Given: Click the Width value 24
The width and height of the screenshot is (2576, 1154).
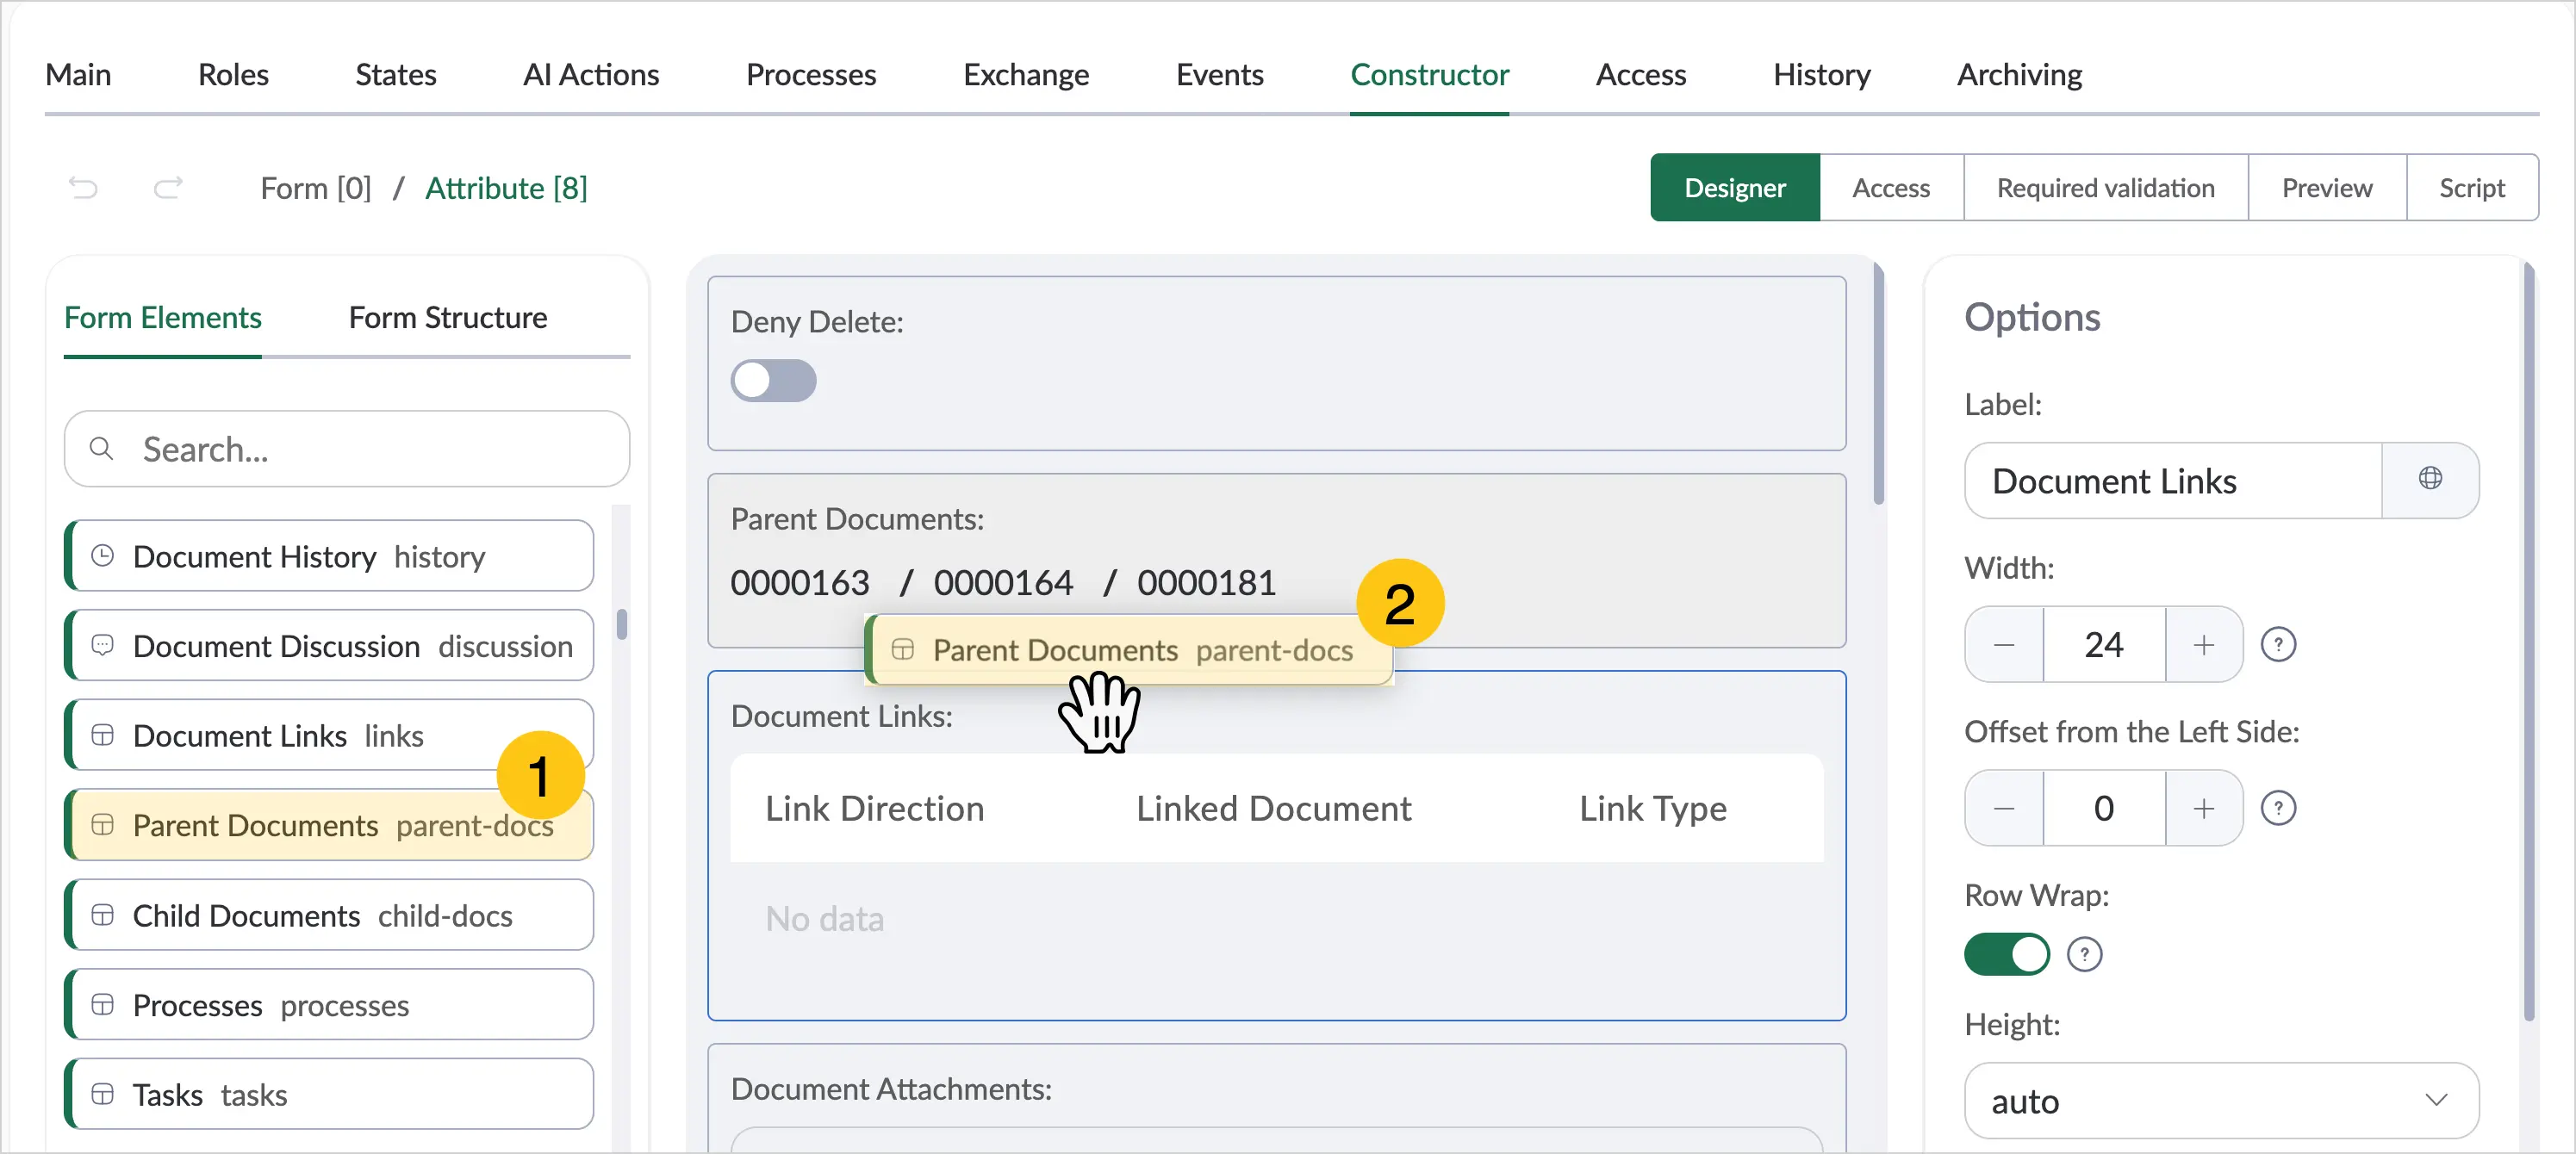Looking at the screenshot, I should pyautogui.click(x=2104, y=644).
